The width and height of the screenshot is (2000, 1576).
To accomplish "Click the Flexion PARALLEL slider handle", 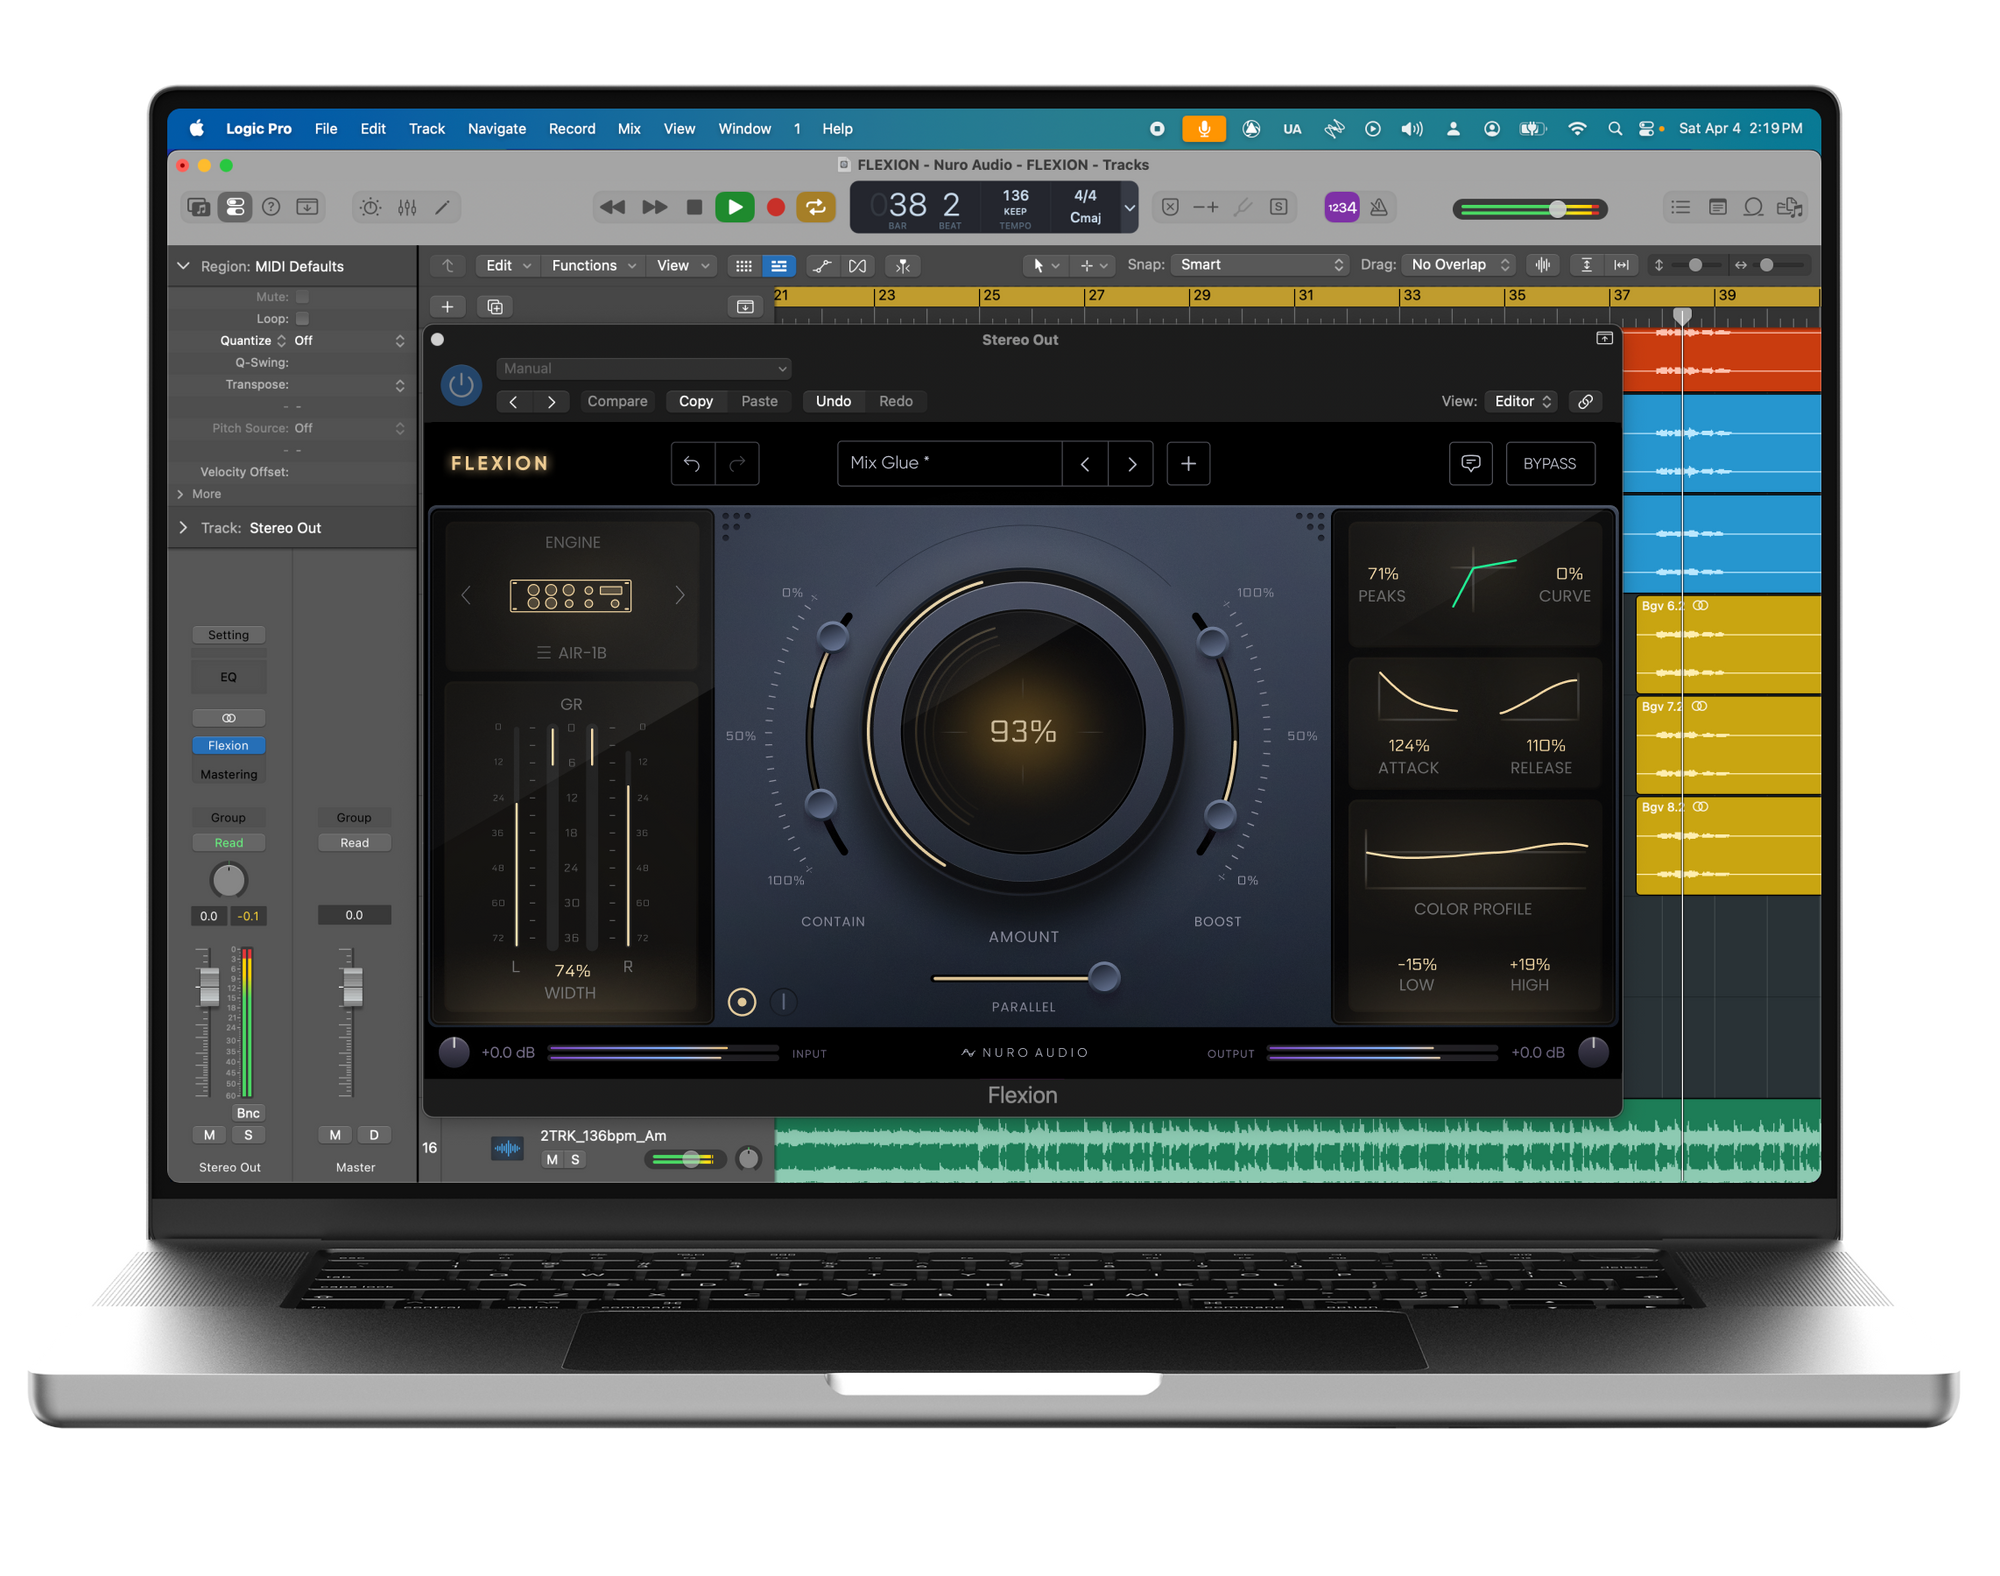I will [x=1104, y=977].
